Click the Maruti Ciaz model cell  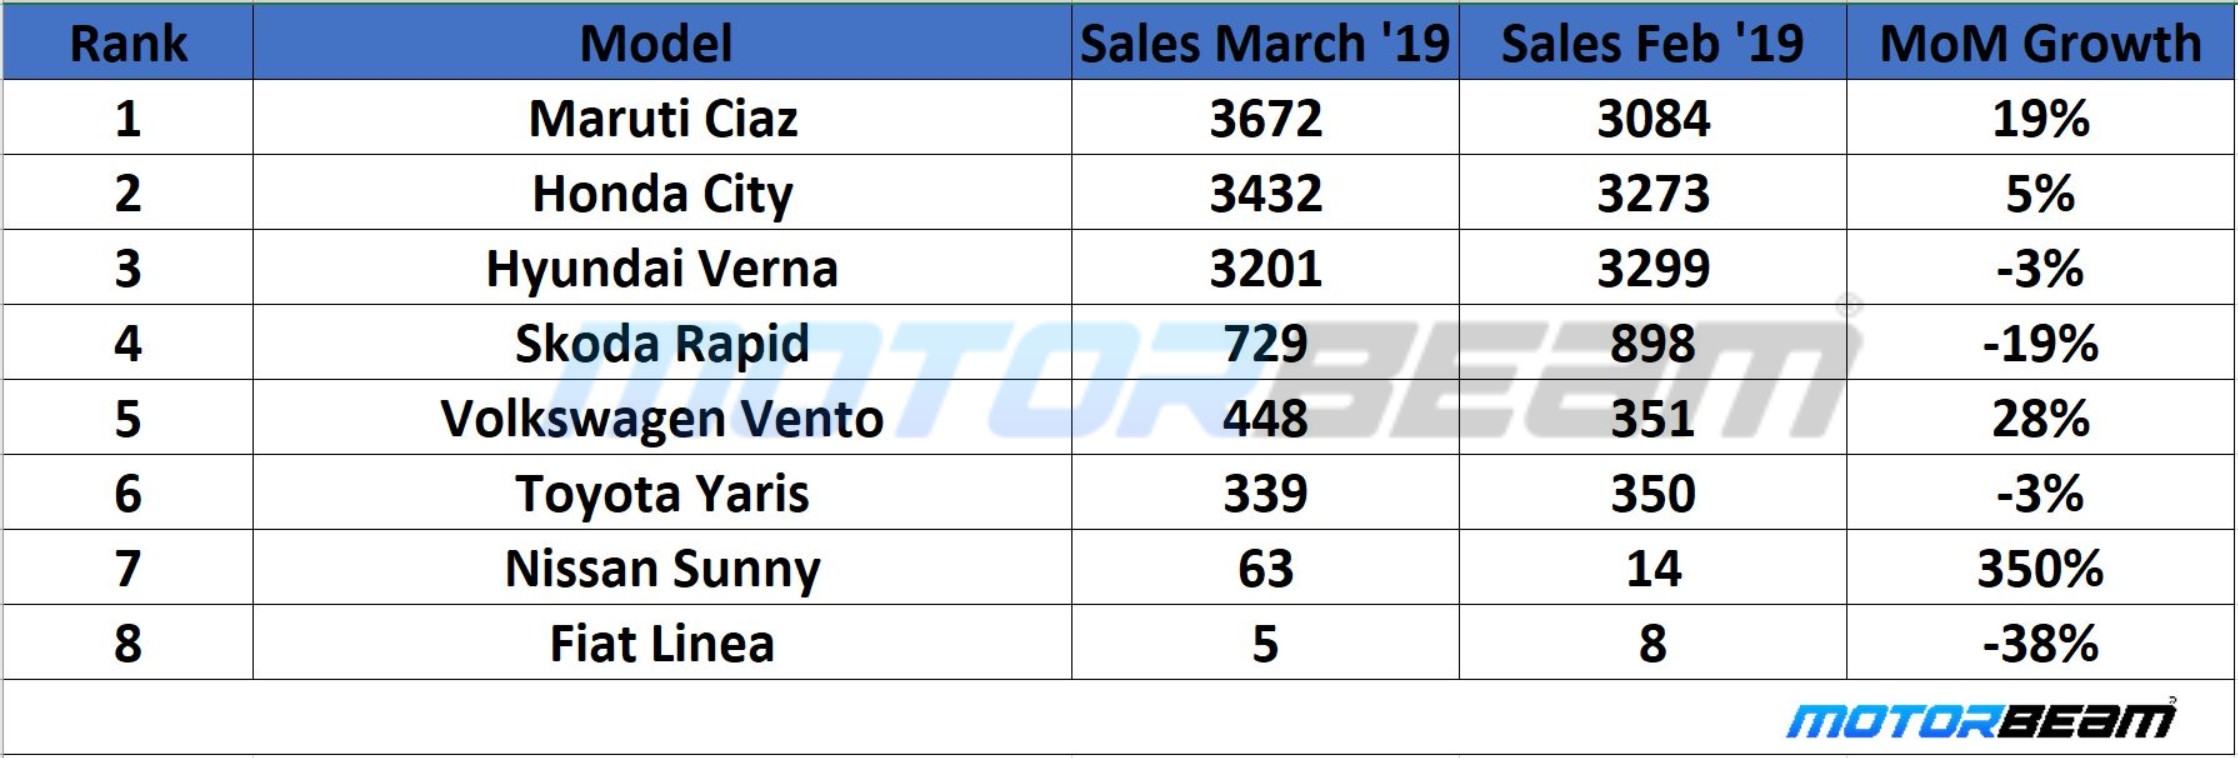pyautogui.click(x=663, y=119)
